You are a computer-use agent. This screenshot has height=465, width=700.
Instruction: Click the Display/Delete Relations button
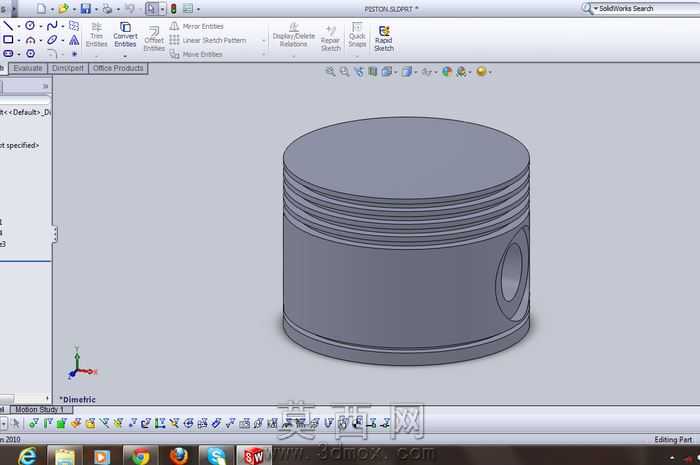(x=294, y=35)
